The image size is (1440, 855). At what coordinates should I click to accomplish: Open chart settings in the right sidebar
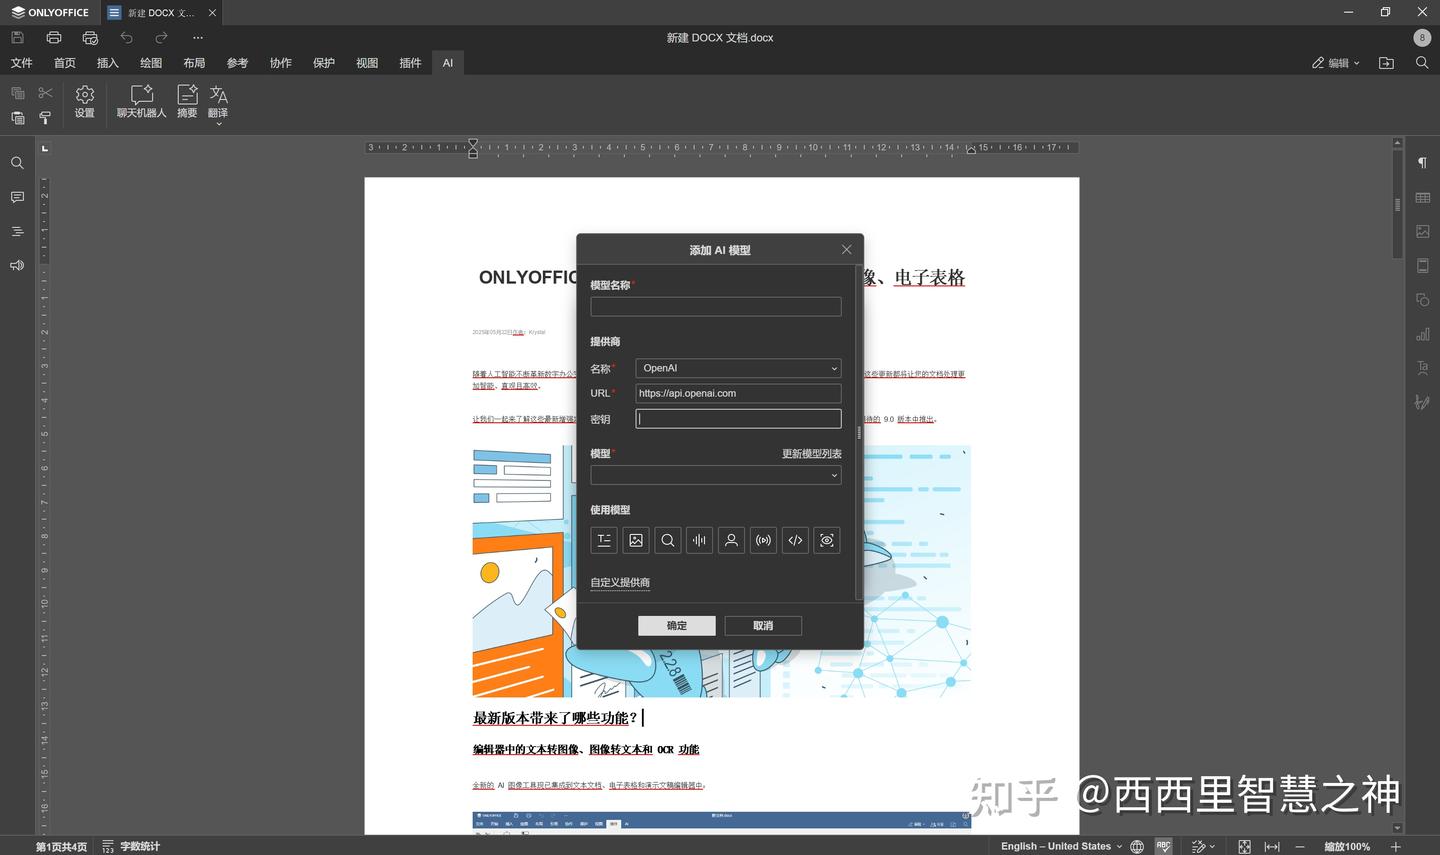pos(1422,334)
